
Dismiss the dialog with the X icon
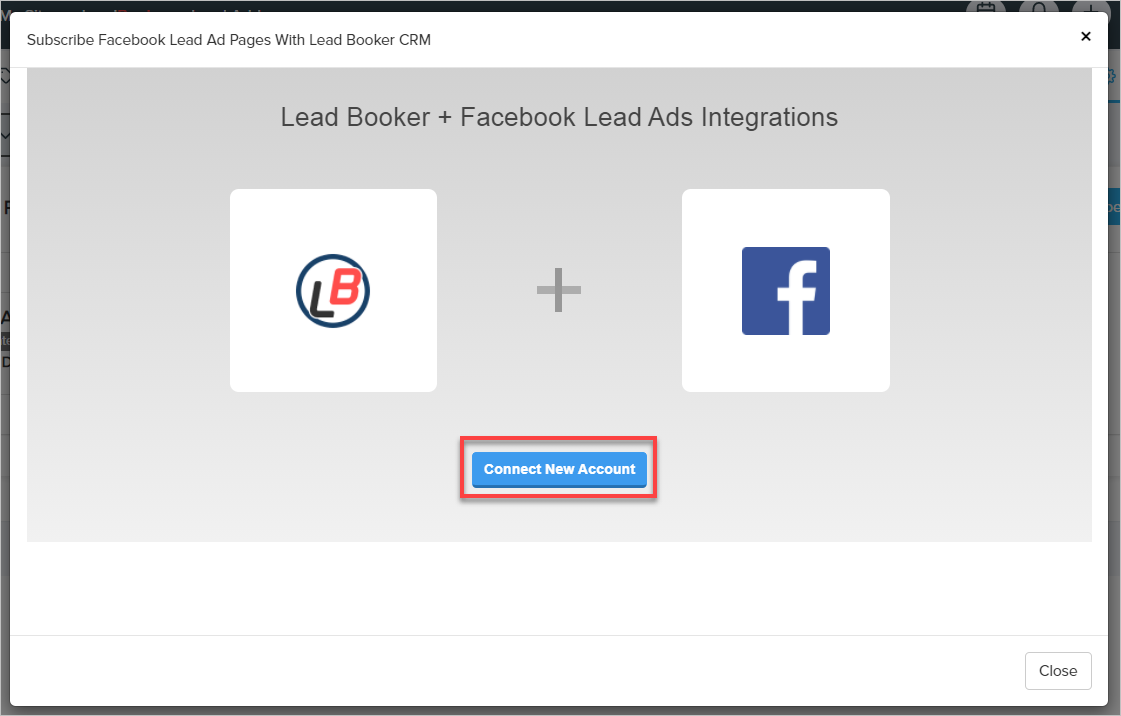point(1085,37)
